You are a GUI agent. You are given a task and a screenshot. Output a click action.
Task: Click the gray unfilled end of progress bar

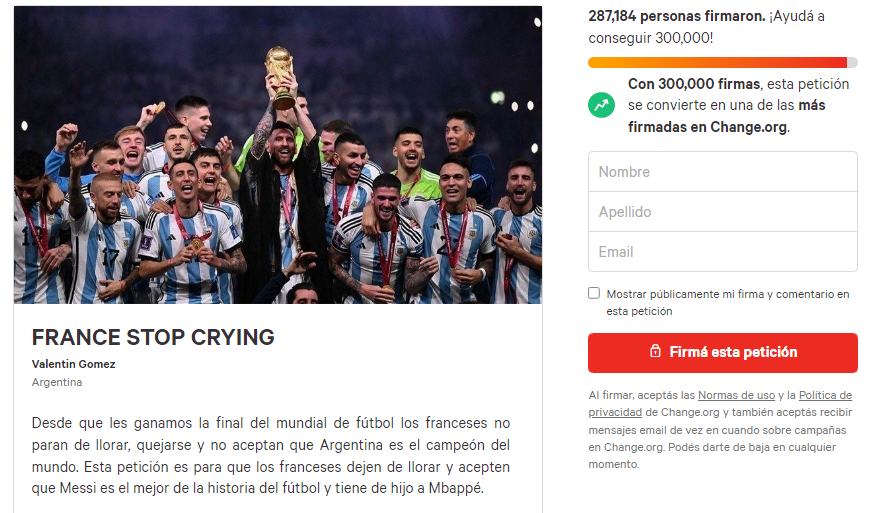[852, 62]
